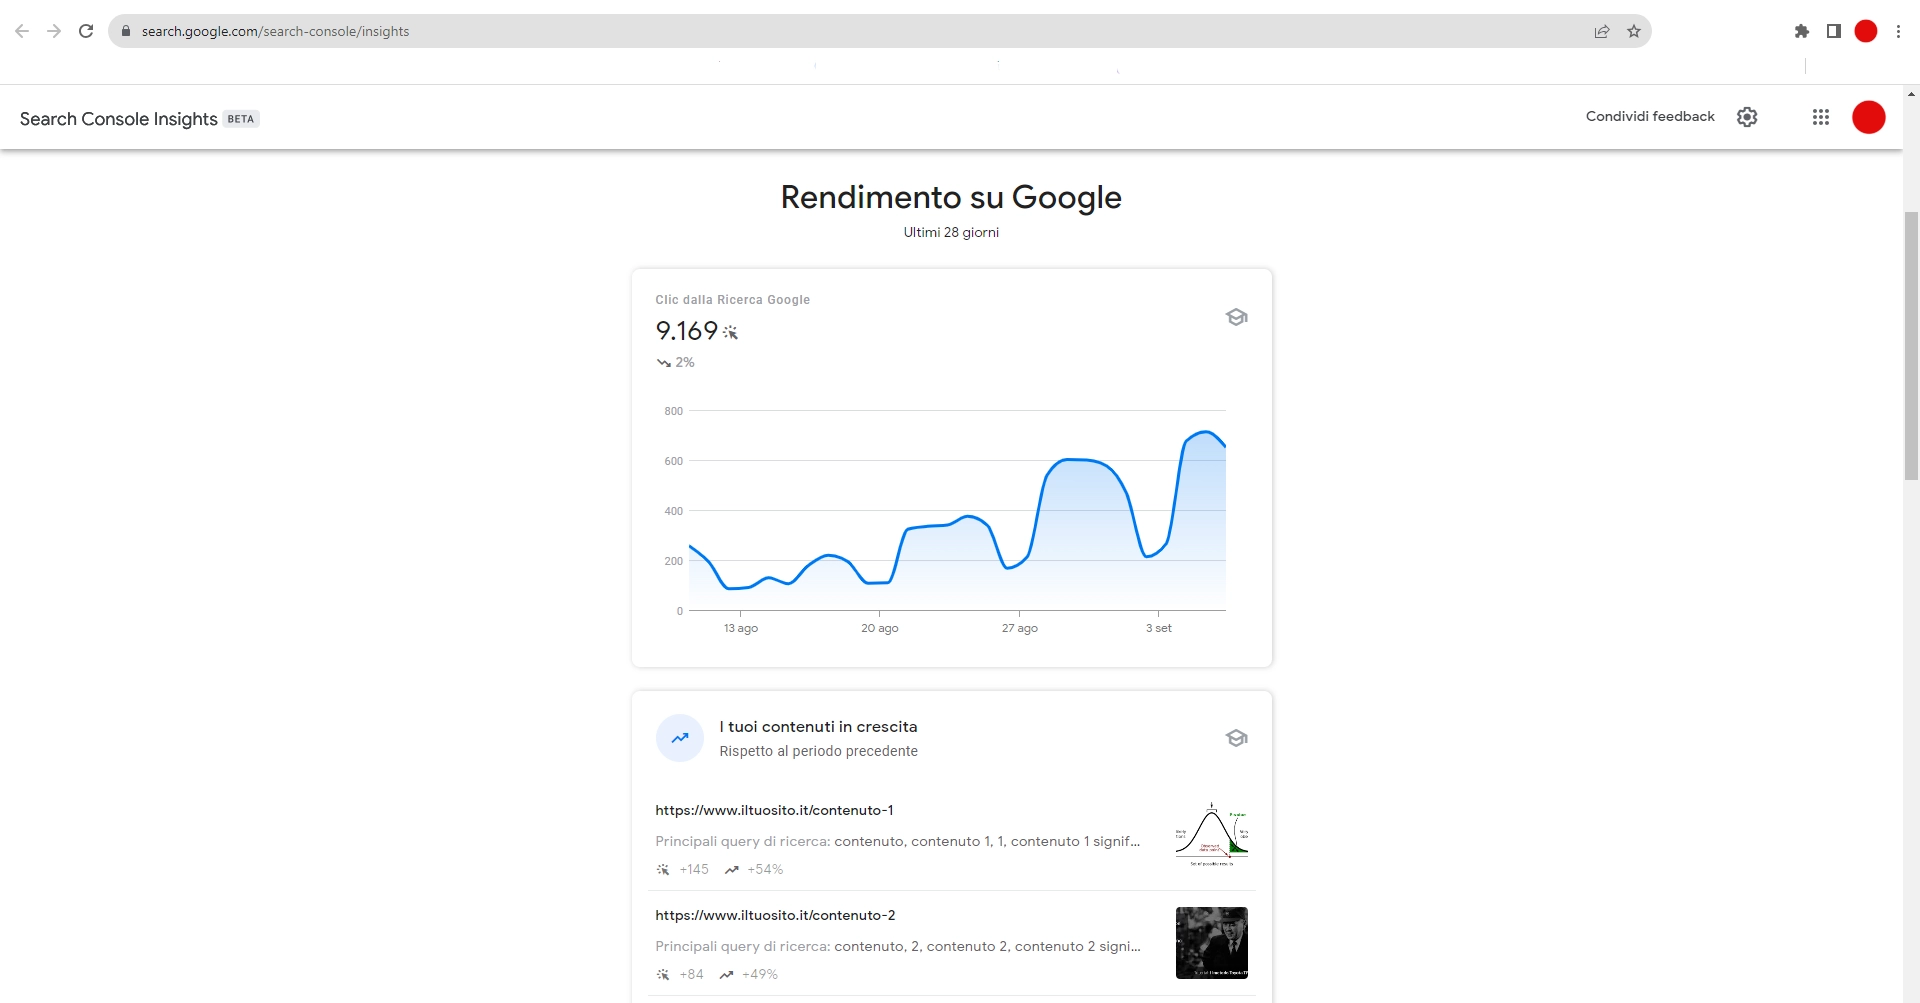This screenshot has width=1920, height=1003.
Task: Click the 3 set axis label
Action: (1159, 628)
